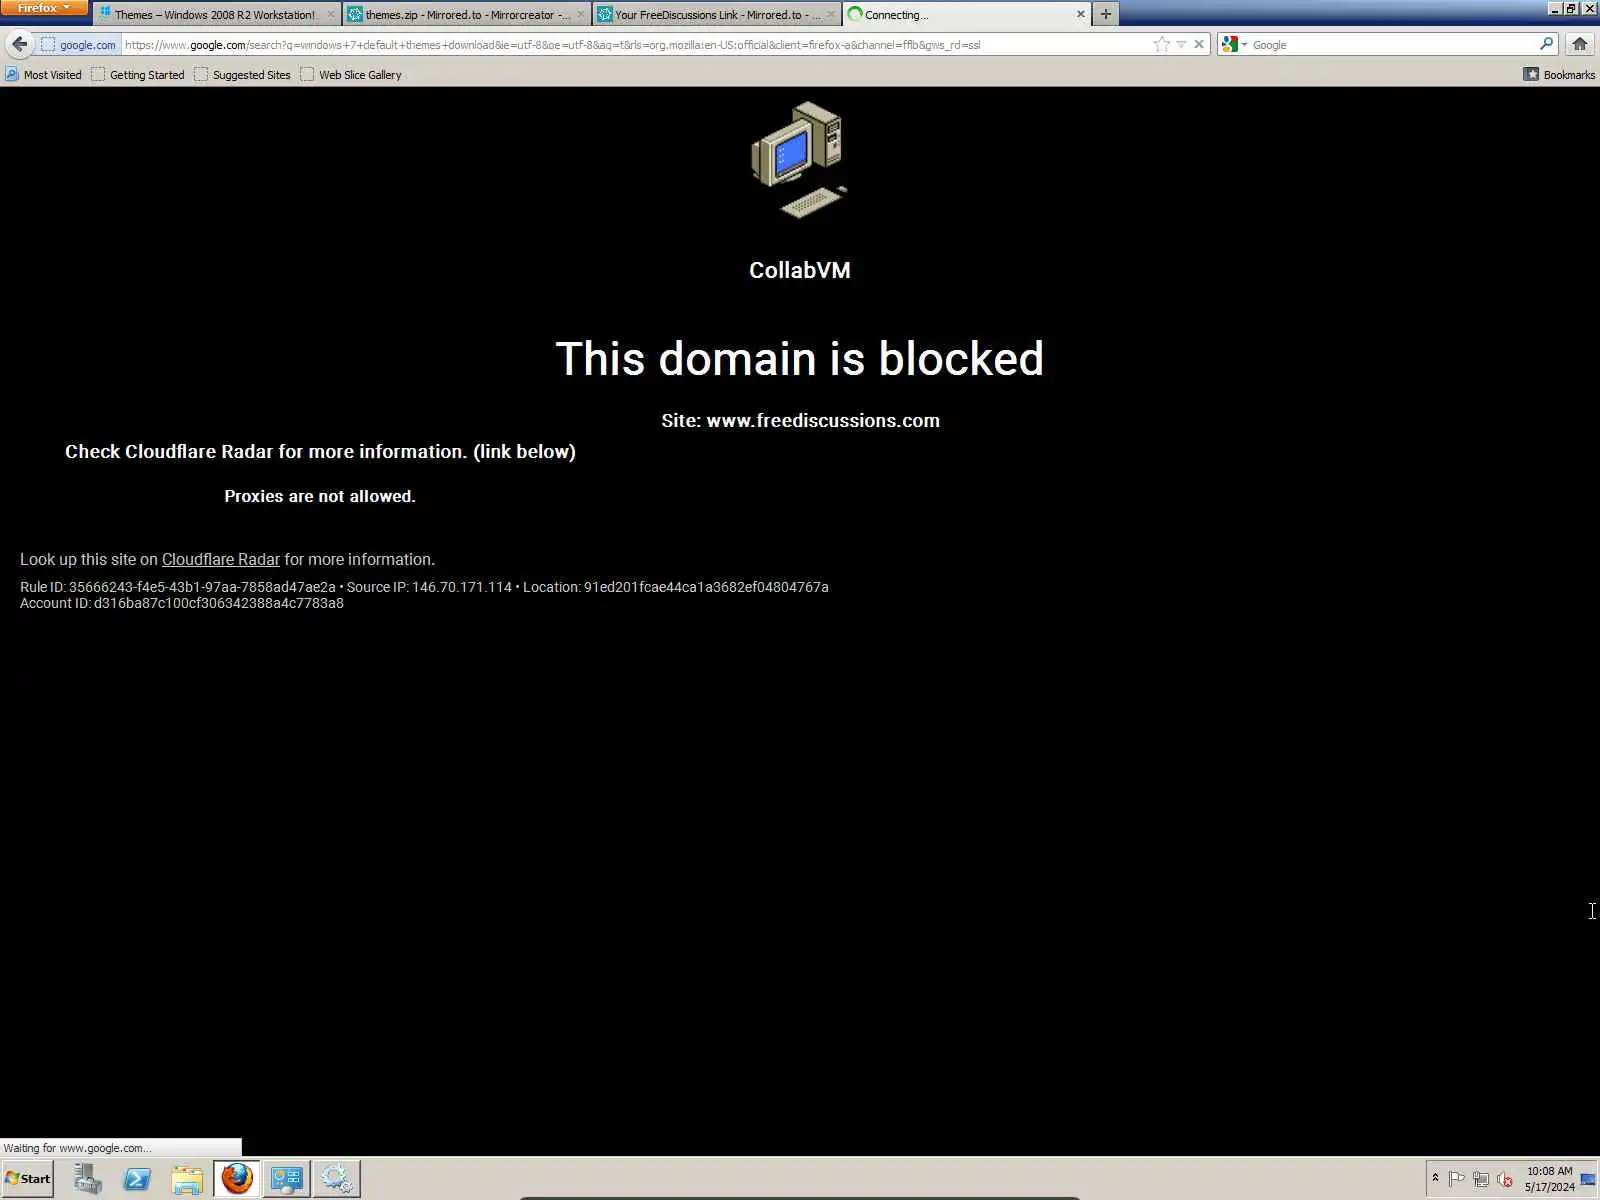Show hidden tray icons arrow
This screenshot has height=1200, width=1600.
coord(1435,1179)
